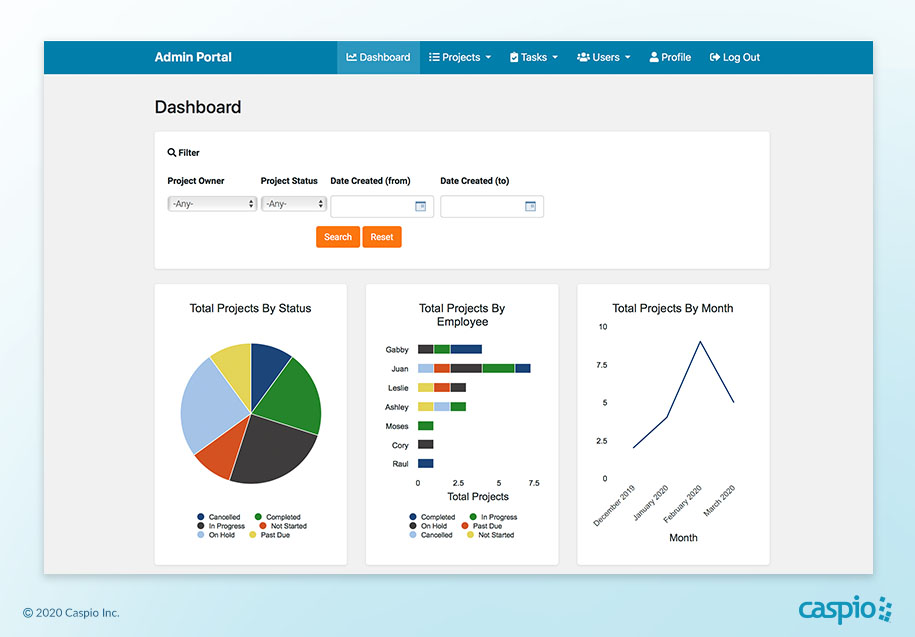Screen dimensions: 915x637
Task: Expand the Project Status dropdown
Action: (x=294, y=204)
